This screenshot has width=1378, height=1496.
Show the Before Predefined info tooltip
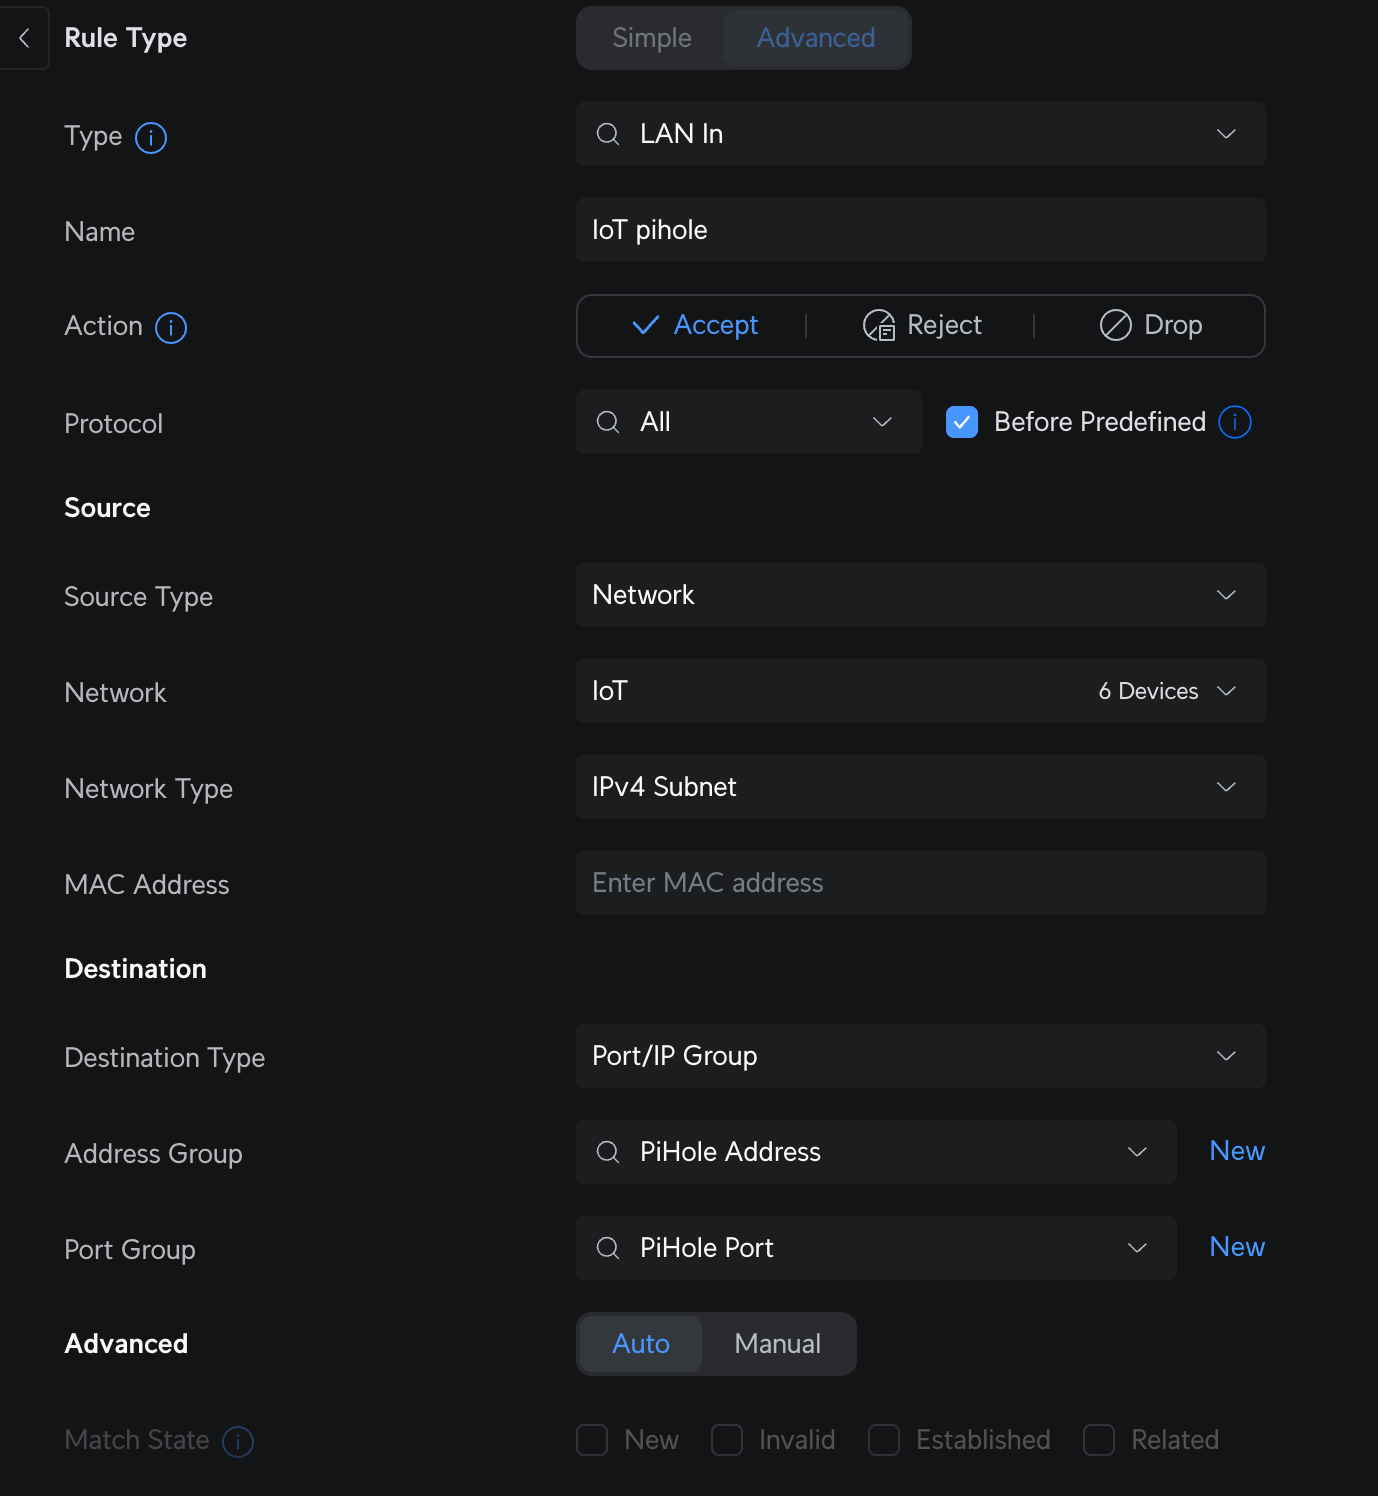(1235, 422)
